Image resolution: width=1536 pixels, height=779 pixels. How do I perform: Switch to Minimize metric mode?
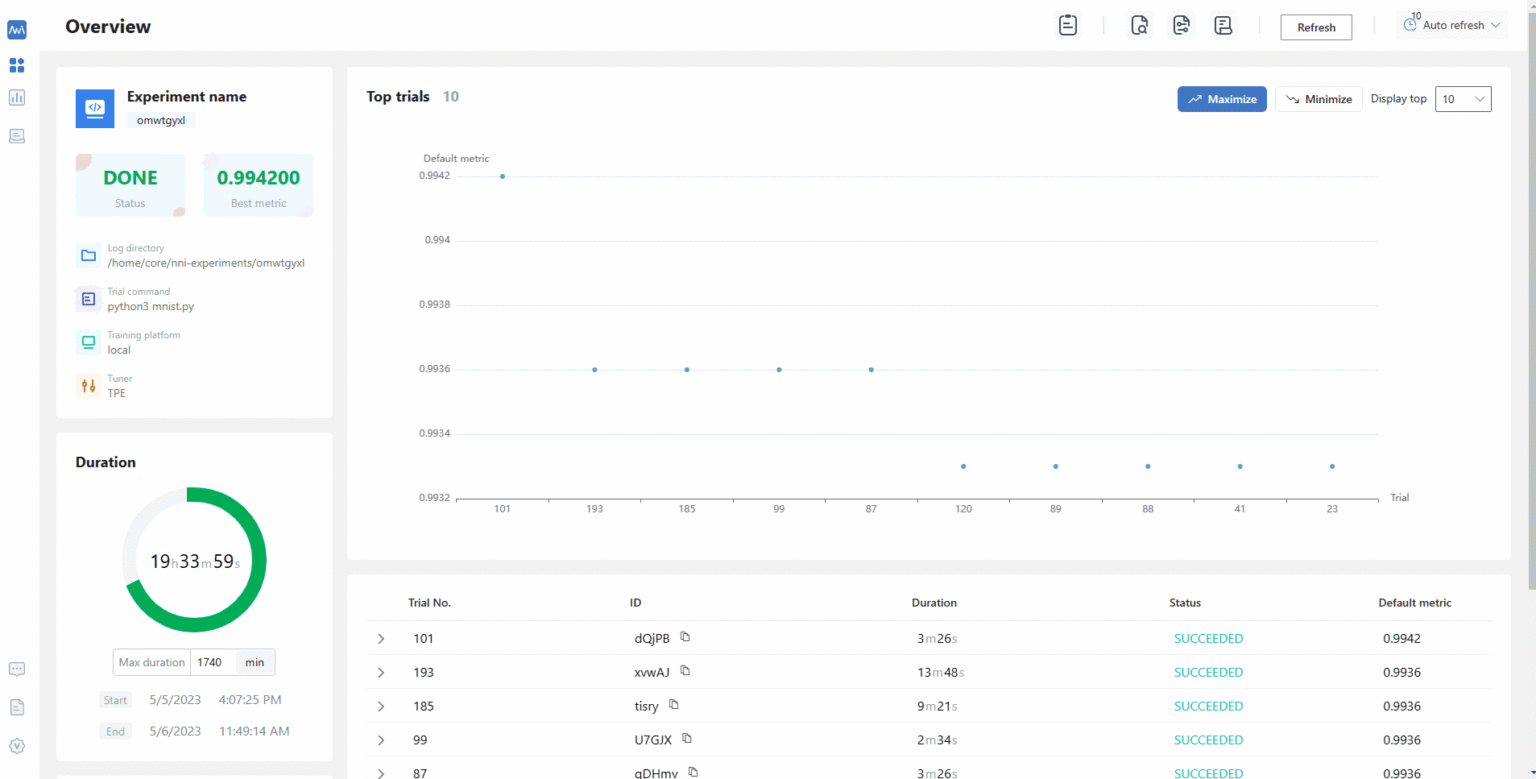point(1318,99)
